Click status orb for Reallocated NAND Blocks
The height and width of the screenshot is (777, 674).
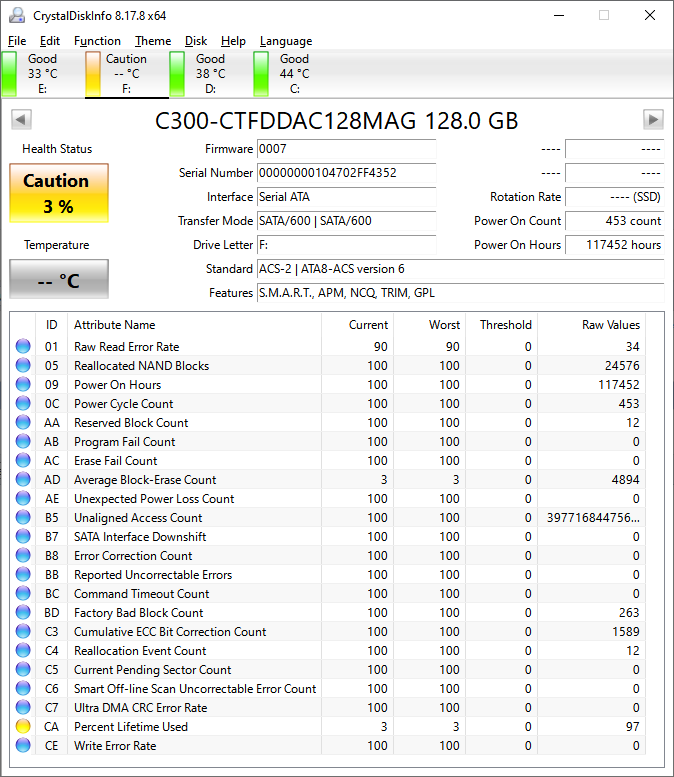pos(23,365)
